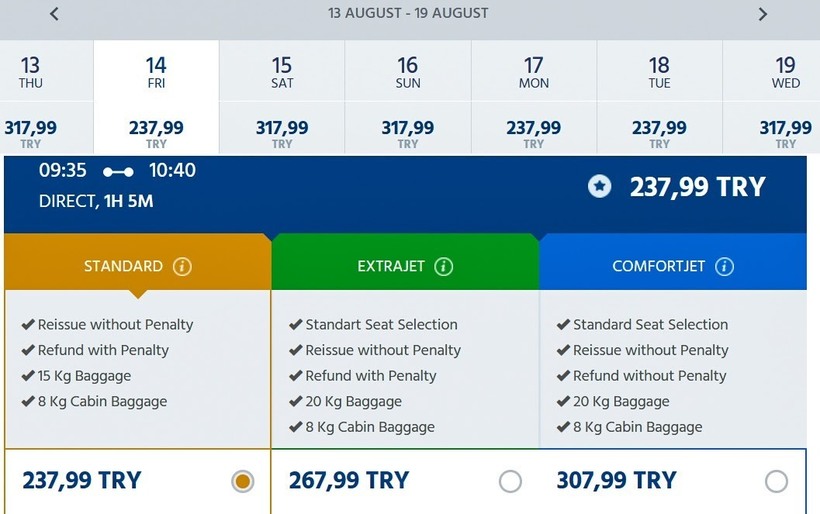820x514 pixels.
Task: Click the Friday 14 selected date tab
Action: coord(156,98)
